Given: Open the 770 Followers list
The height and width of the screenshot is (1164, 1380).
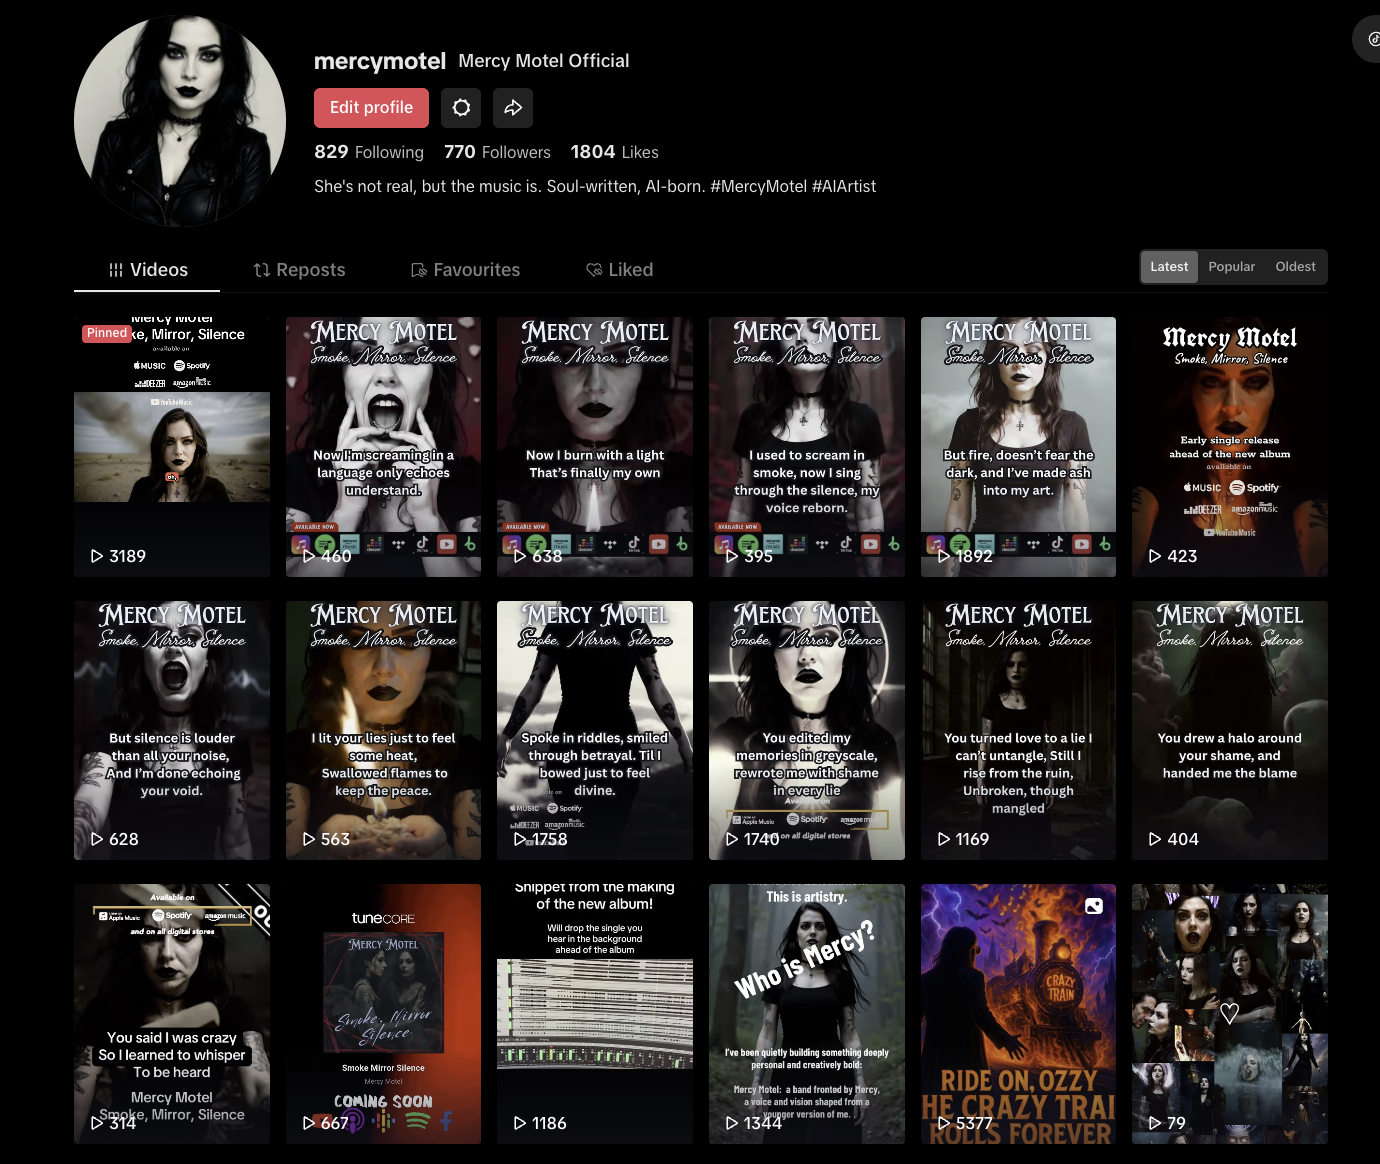Looking at the screenshot, I should point(497,152).
